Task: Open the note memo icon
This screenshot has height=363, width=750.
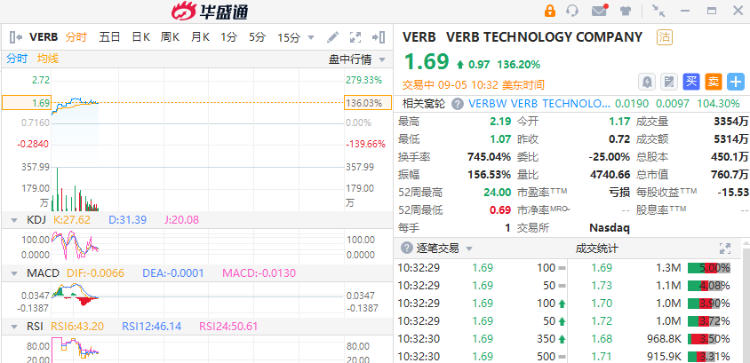Action: [669, 82]
